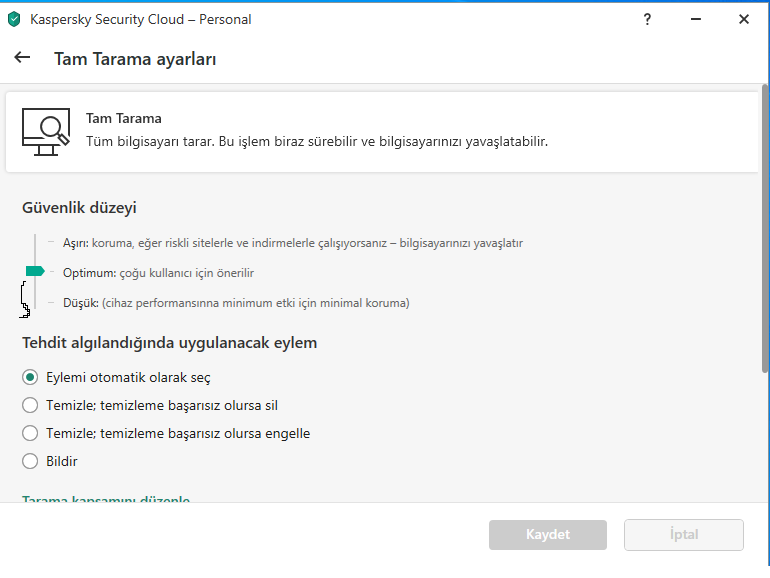Go back using the left arrow

tap(22, 57)
